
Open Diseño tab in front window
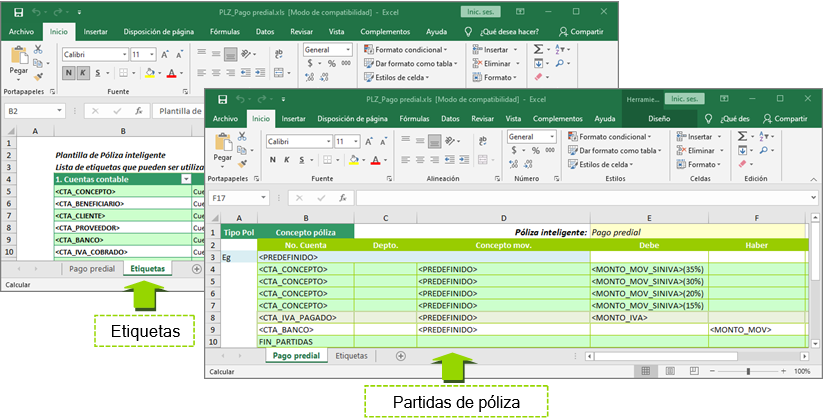658,119
